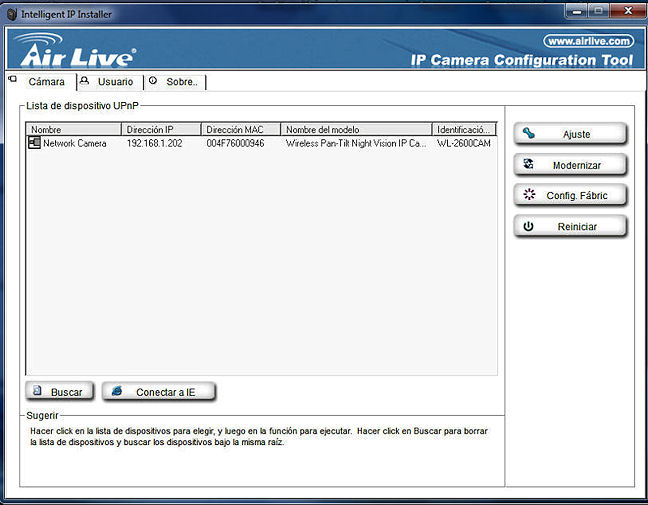Select the Network Camera name in the list
Image resolution: width=648 pixels, height=505 pixels.
click(75, 143)
